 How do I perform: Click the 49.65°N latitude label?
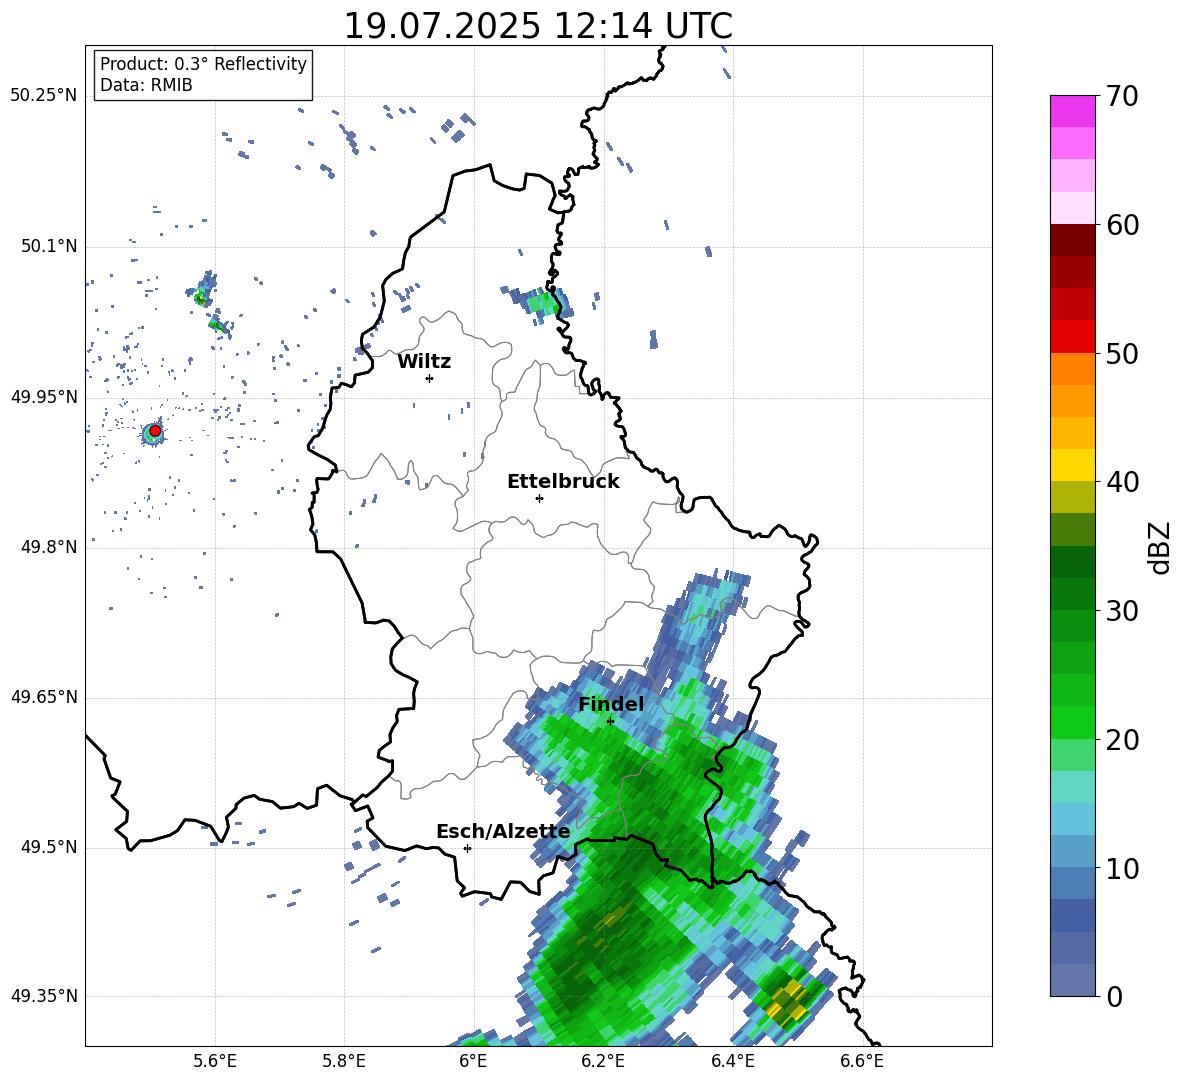(x=43, y=697)
